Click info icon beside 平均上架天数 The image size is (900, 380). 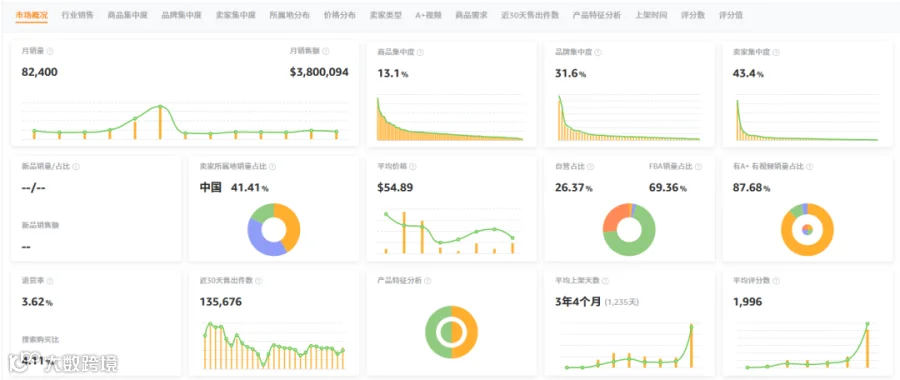point(605,281)
